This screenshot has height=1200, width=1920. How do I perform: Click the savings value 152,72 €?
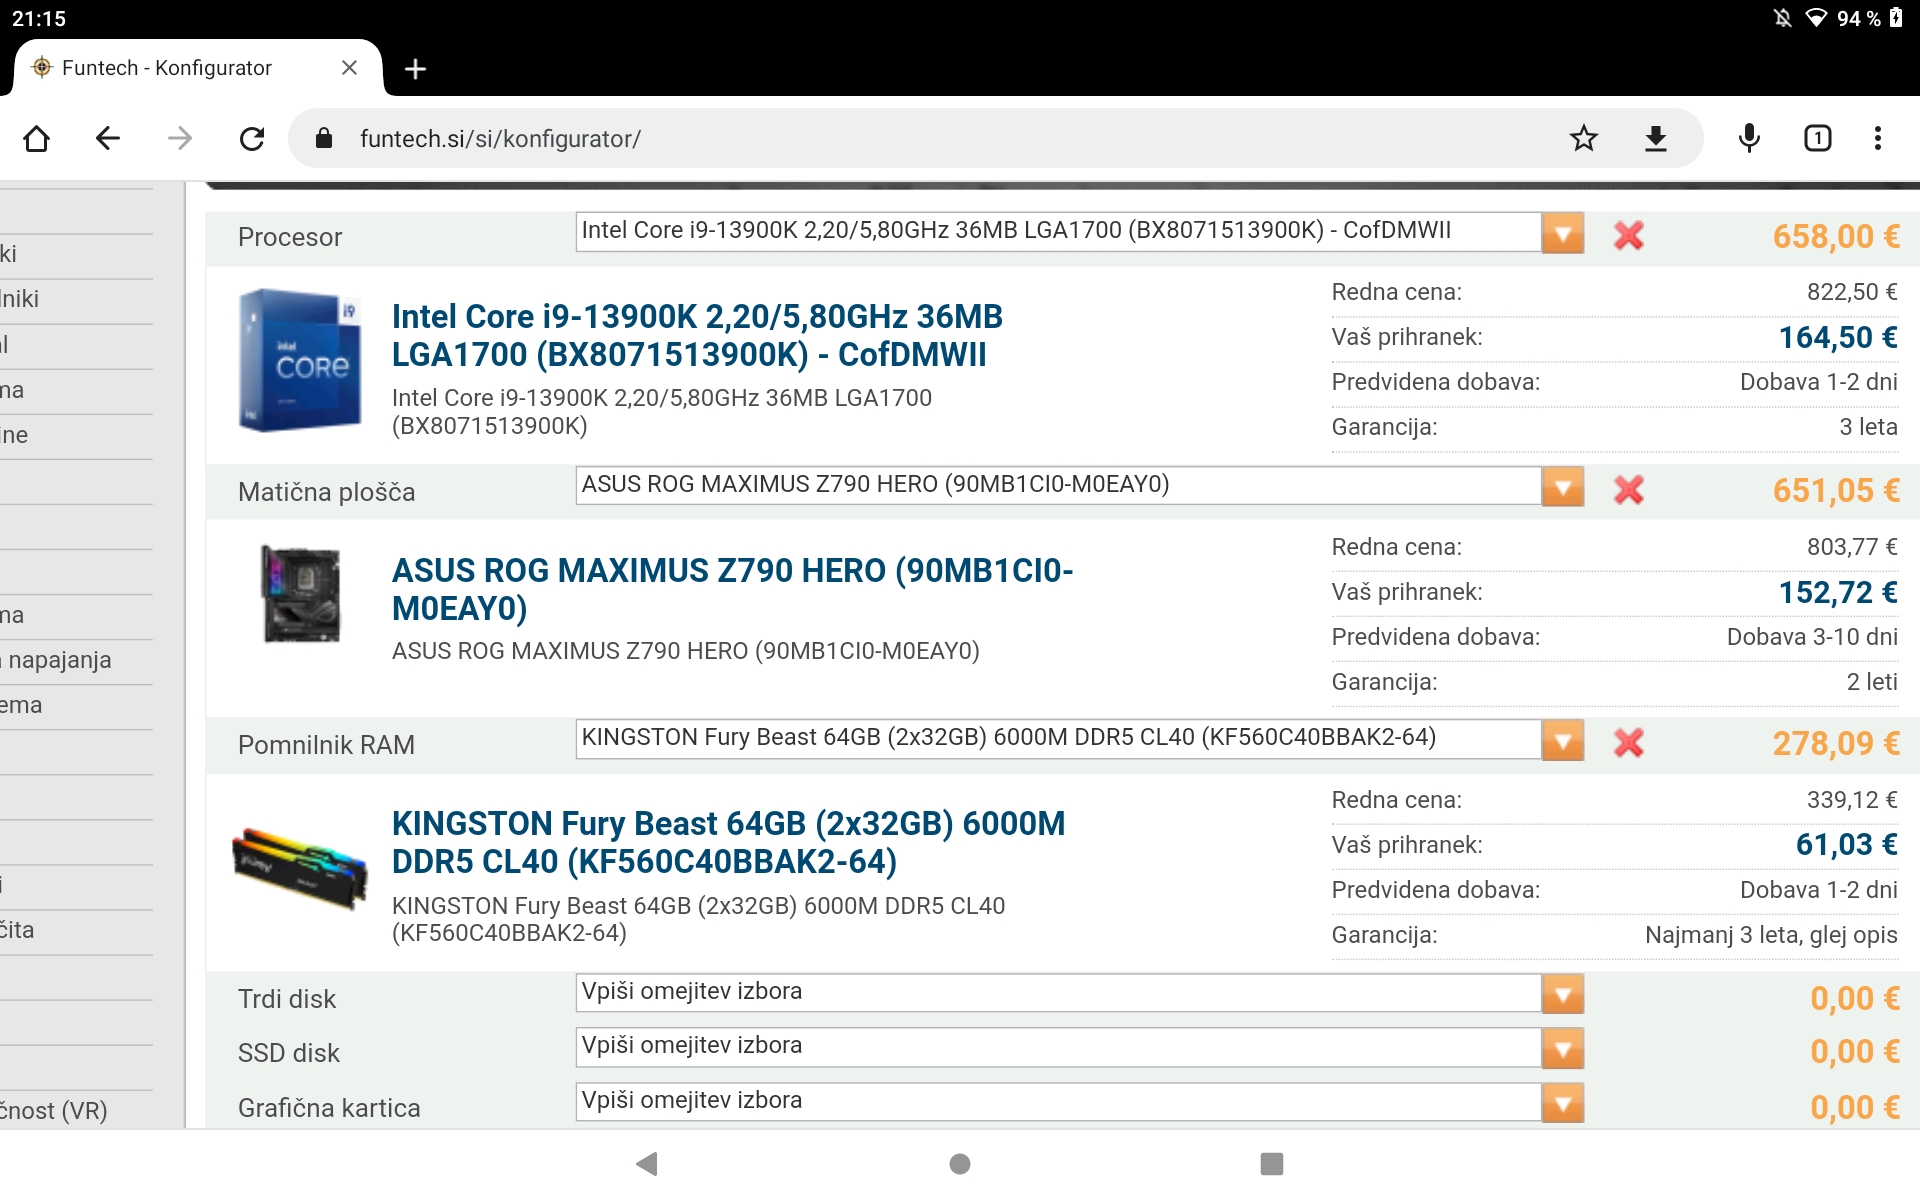click(x=1838, y=592)
